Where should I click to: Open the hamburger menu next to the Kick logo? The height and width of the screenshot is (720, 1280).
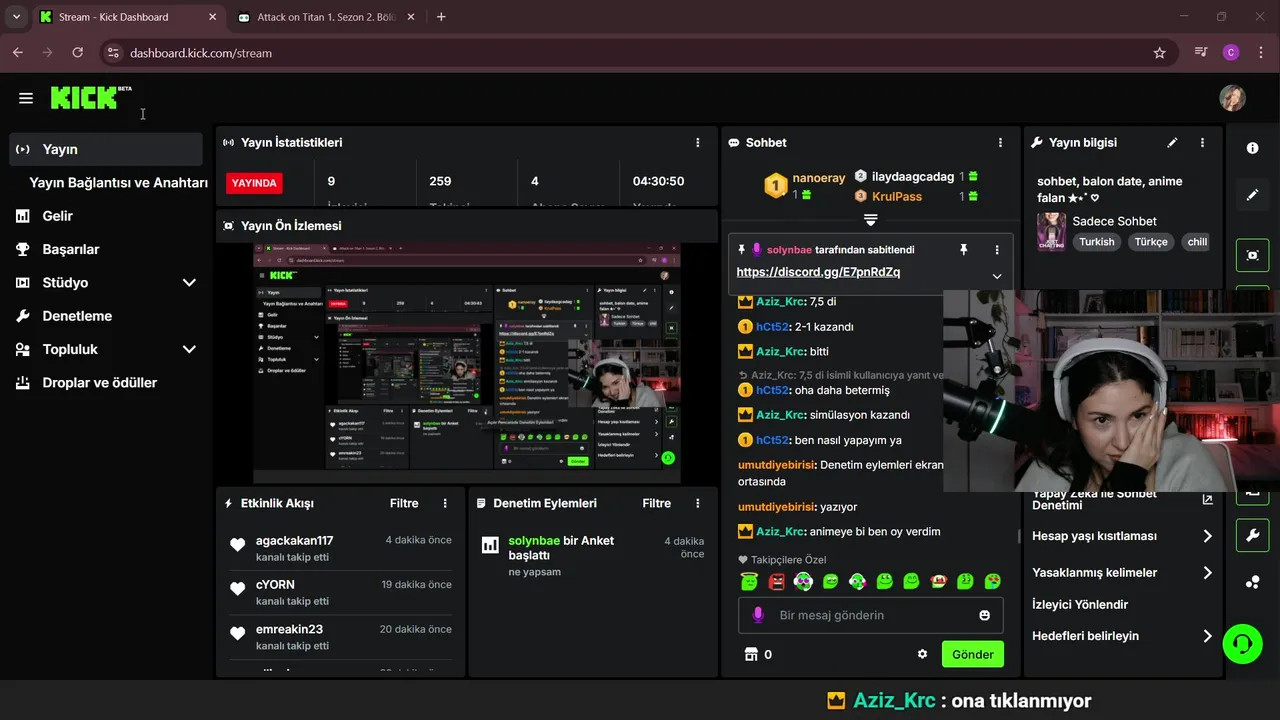pos(26,98)
